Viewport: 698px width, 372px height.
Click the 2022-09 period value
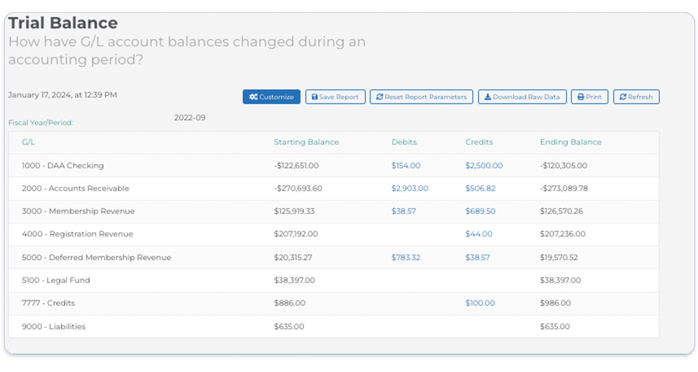click(190, 117)
